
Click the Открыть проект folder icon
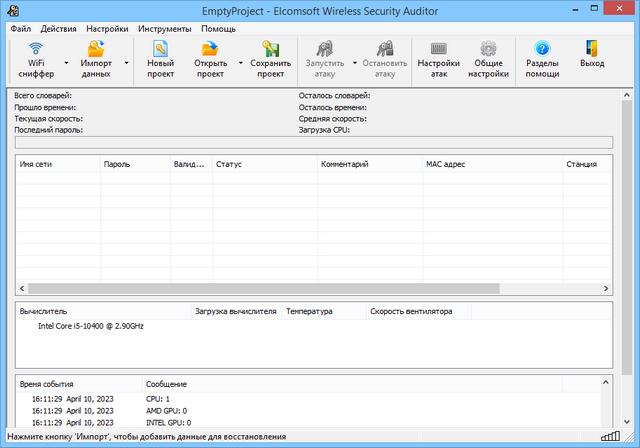click(210, 60)
